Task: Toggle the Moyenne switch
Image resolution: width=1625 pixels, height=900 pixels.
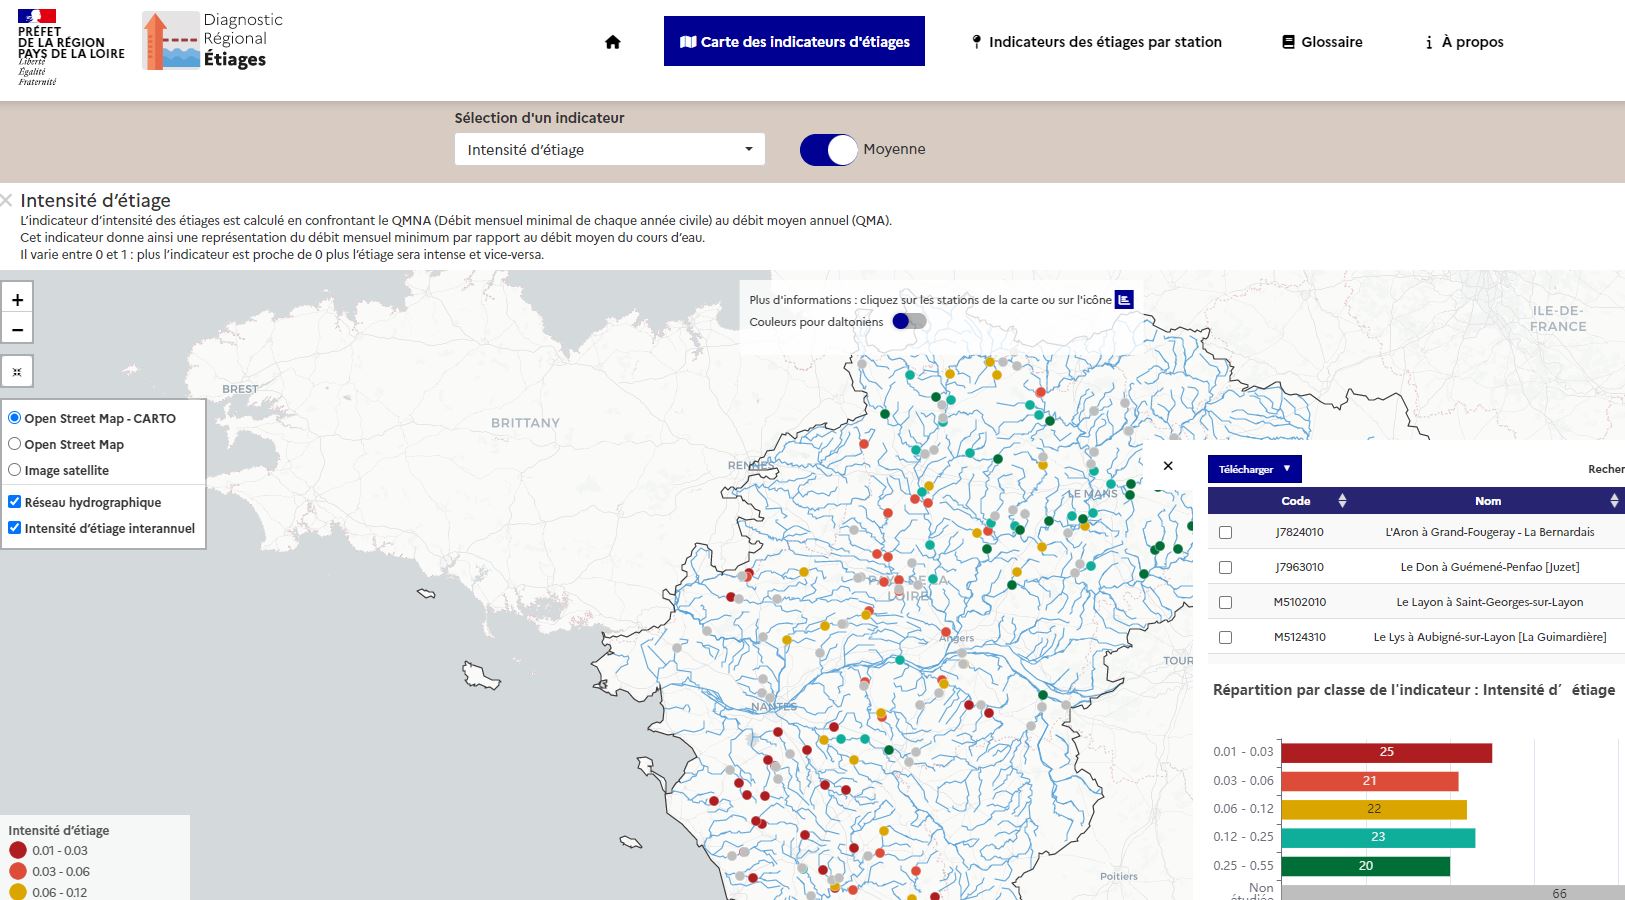Action: pyautogui.click(x=829, y=149)
